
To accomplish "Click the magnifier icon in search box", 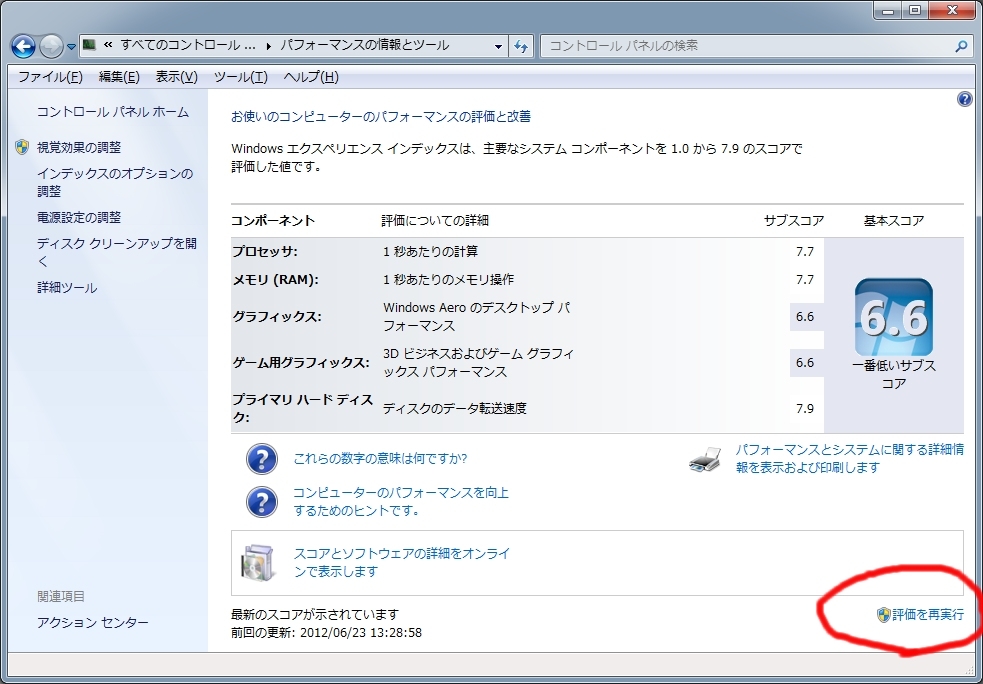I will 960,46.
